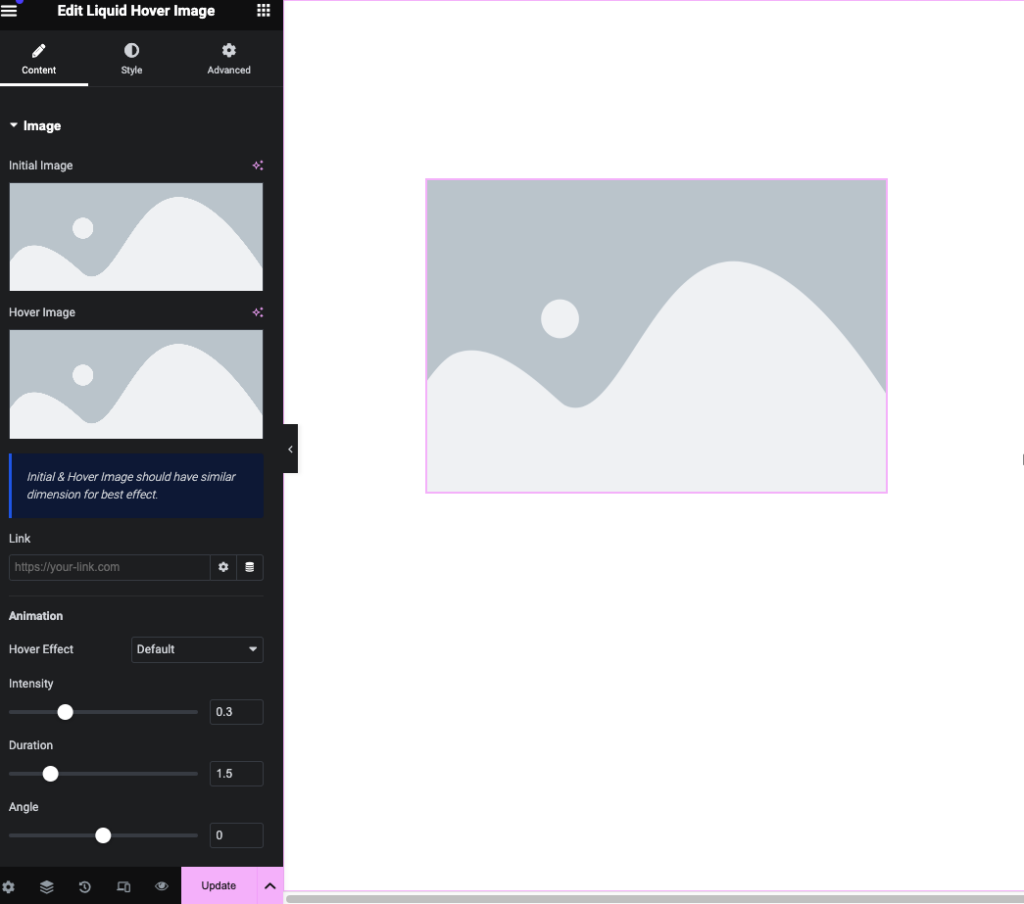Switch to the Advanced tab
The image size is (1024, 904).
(229, 59)
